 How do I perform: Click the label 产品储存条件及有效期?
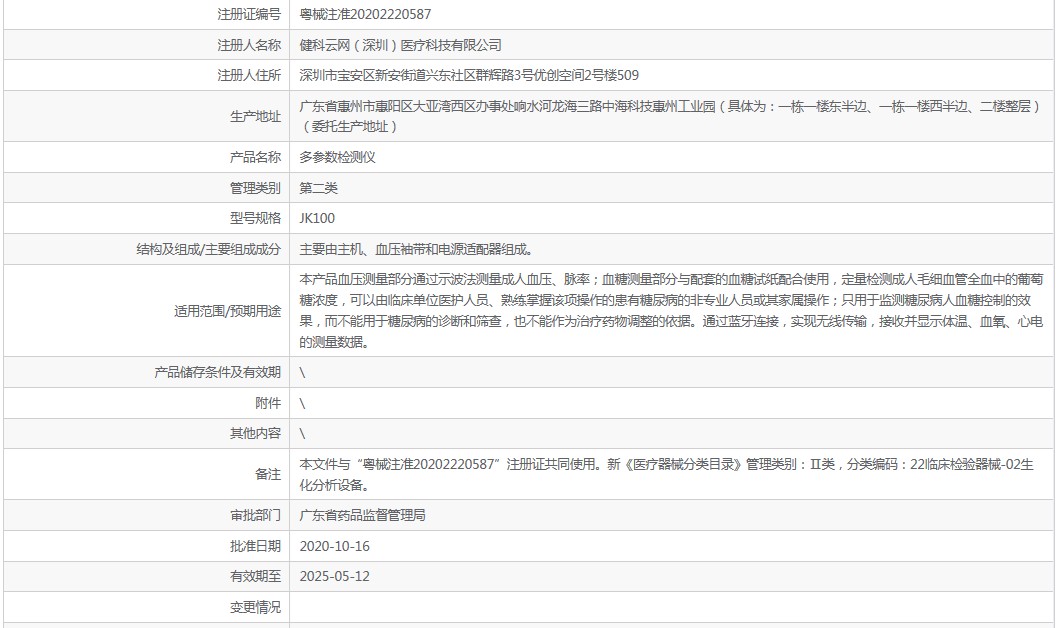[x=218, y=372]
